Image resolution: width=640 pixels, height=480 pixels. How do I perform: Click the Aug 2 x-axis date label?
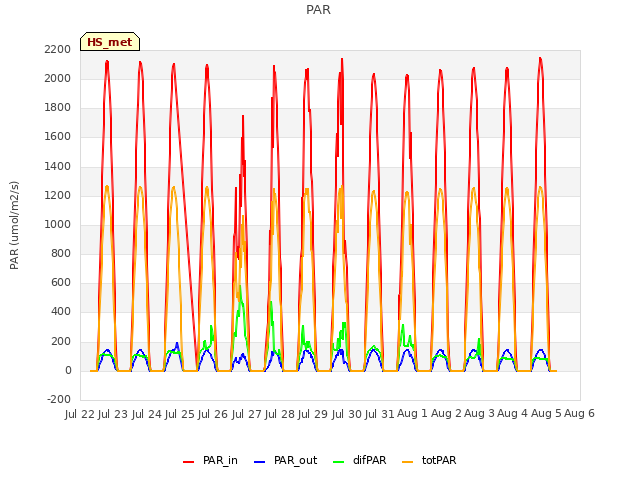tap(446, 414)
